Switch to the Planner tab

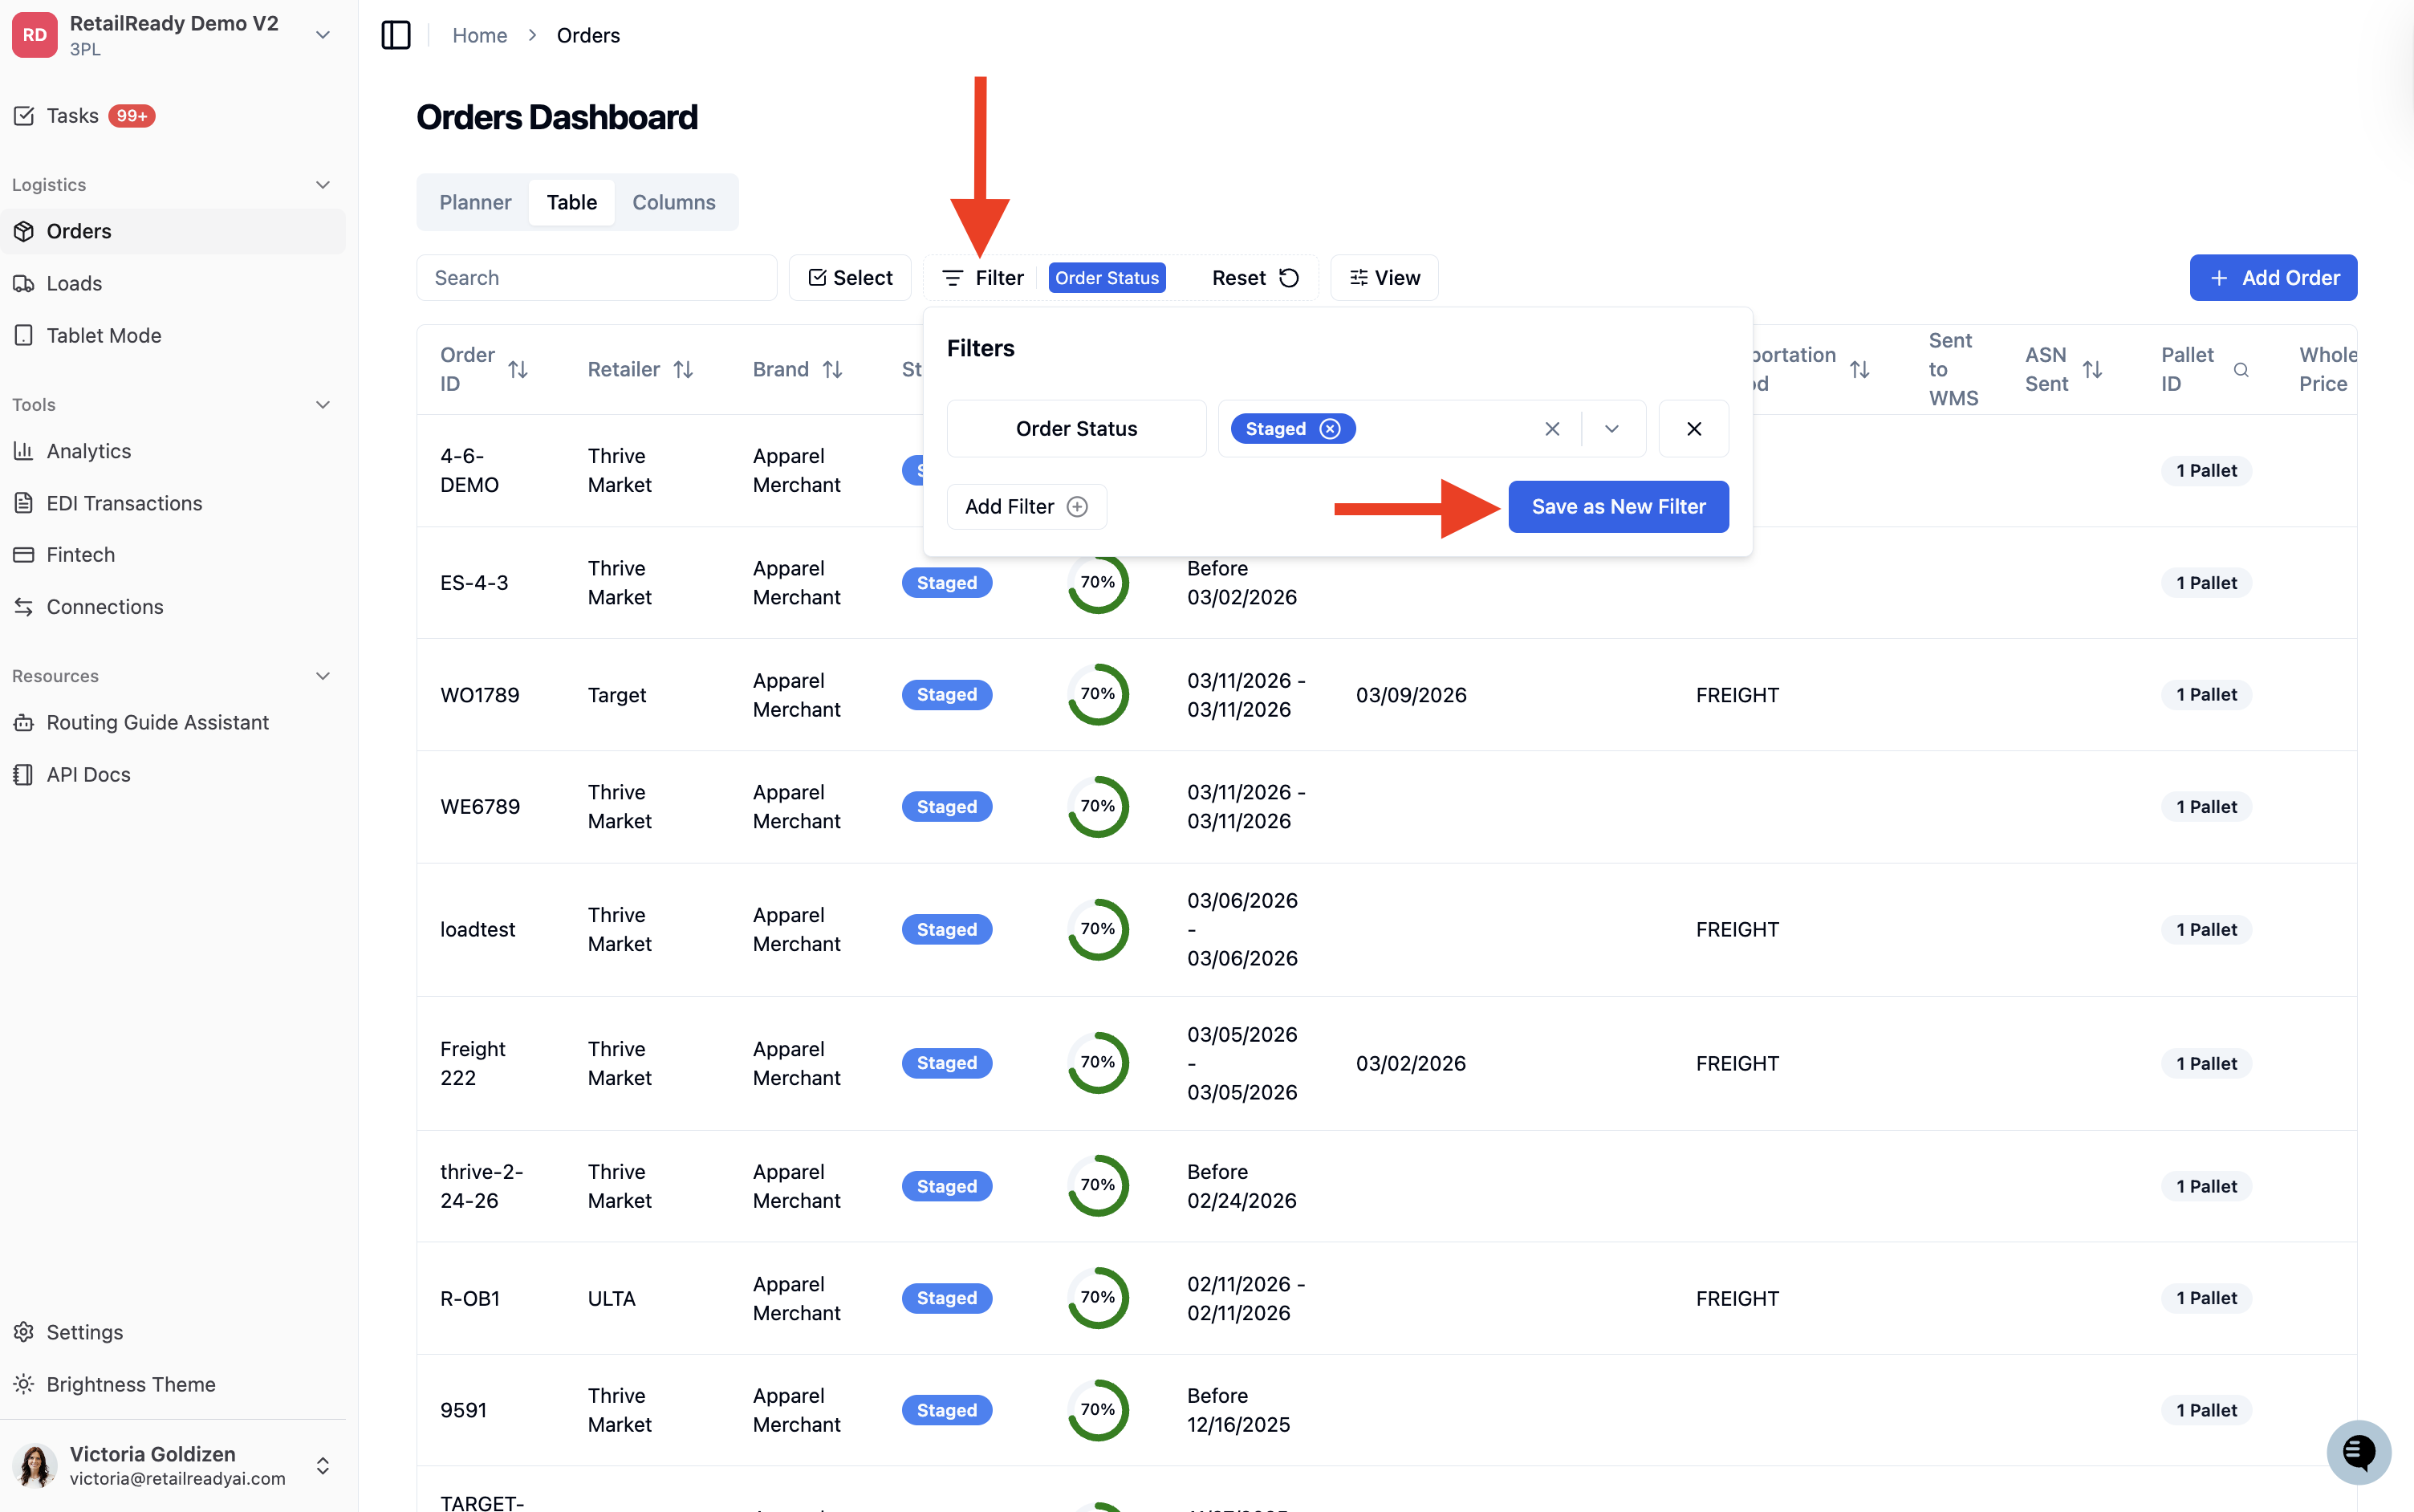pyautogui.click(x=475, y=202)
